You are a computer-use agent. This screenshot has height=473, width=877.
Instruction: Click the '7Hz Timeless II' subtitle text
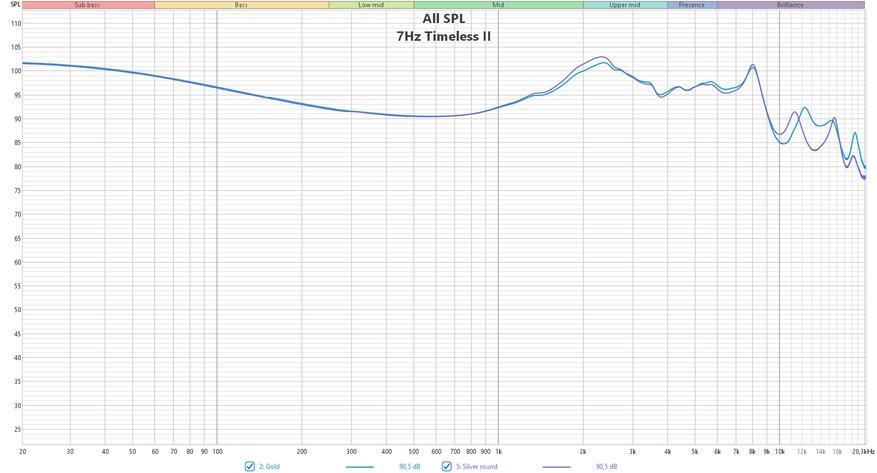pyautogui.click(x=444, y=36)
